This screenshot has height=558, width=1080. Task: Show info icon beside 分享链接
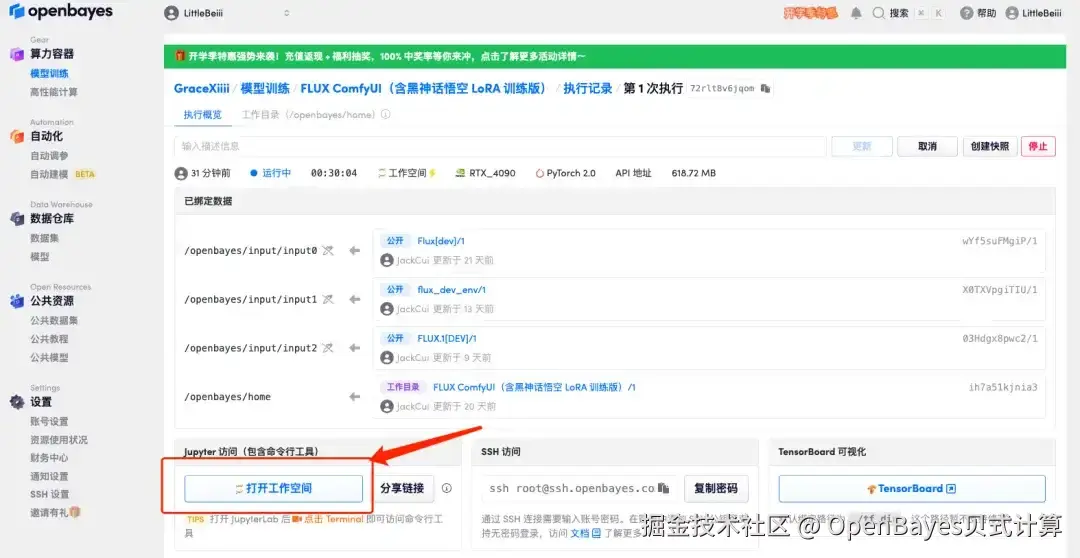tap(446, 488)
